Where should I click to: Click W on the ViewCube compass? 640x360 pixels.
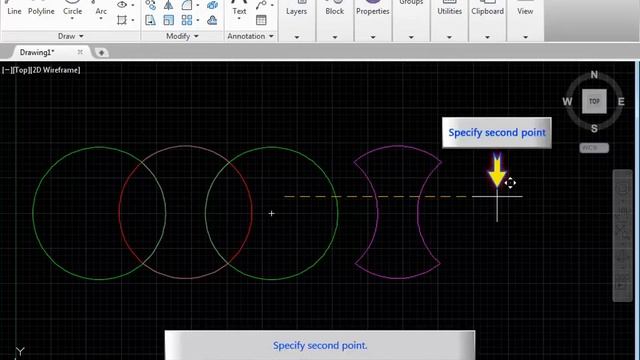coord(567,102)
